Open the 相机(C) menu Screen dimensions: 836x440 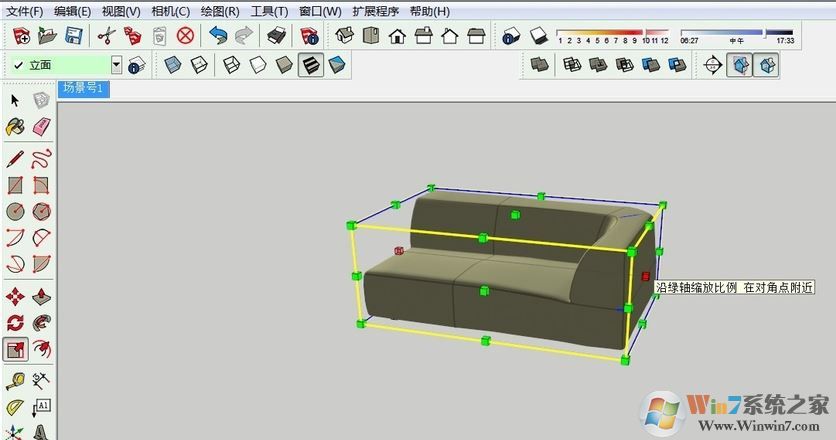[170, 11]
